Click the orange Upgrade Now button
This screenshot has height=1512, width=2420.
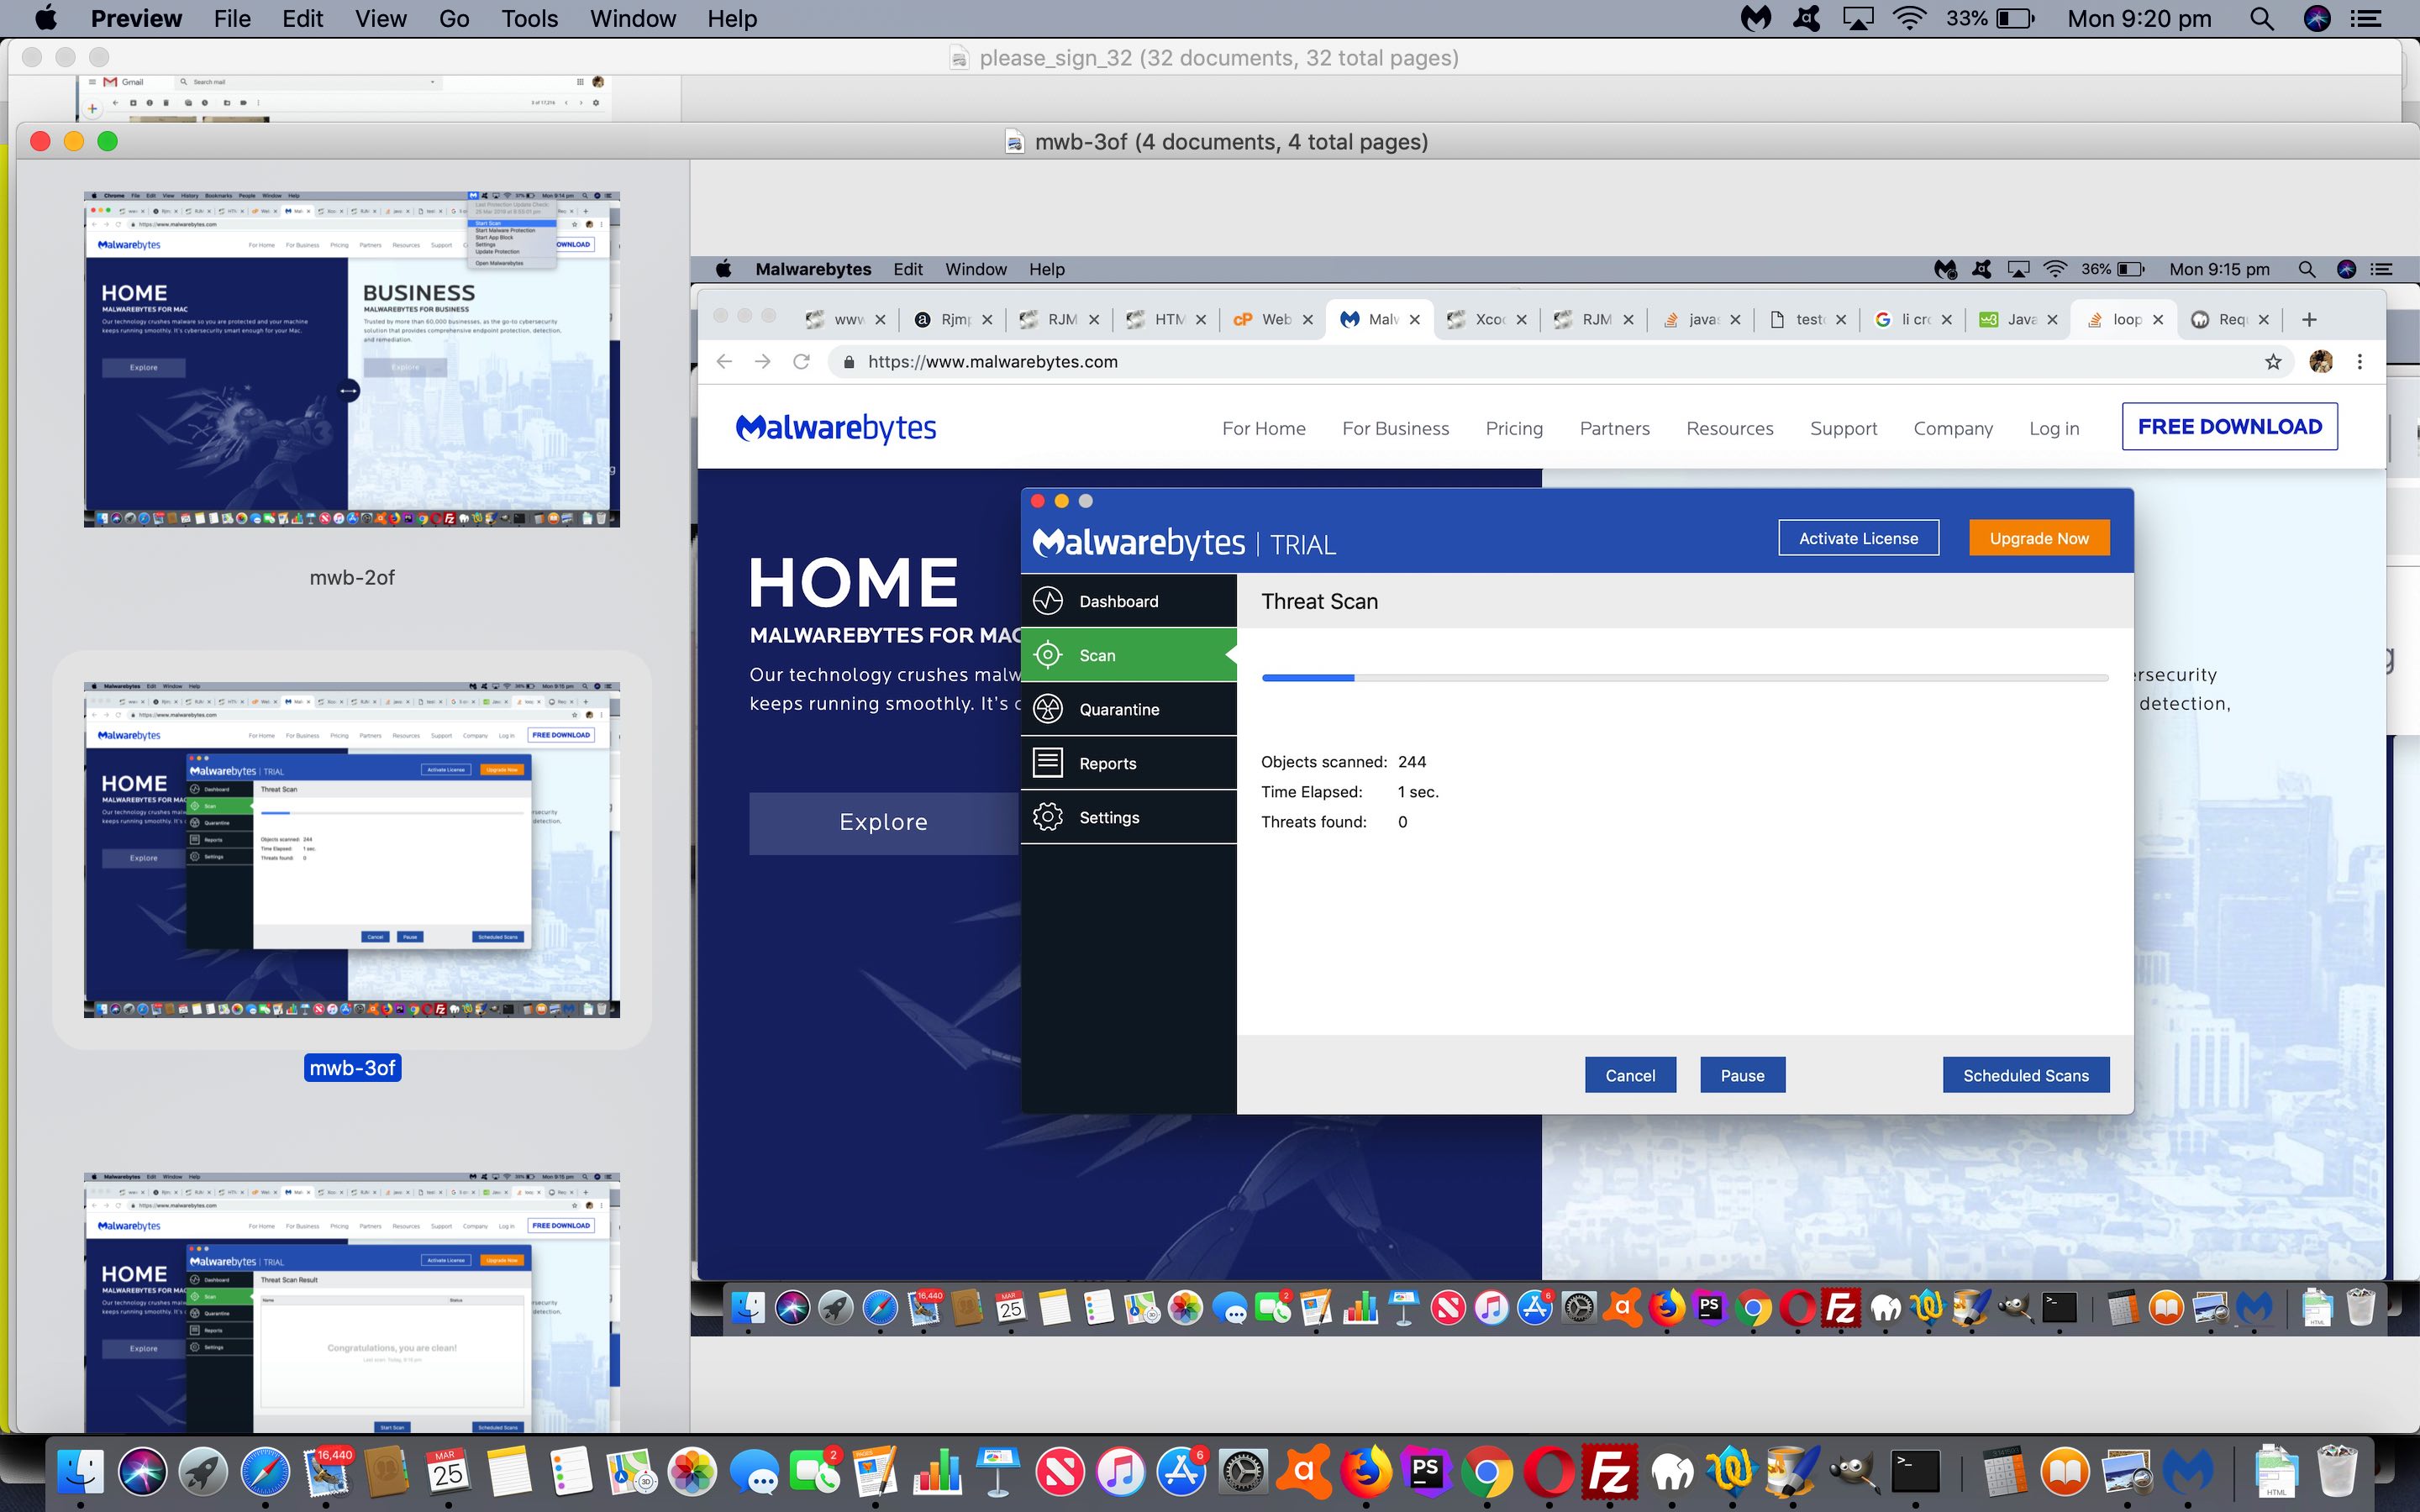[2039, 538]
